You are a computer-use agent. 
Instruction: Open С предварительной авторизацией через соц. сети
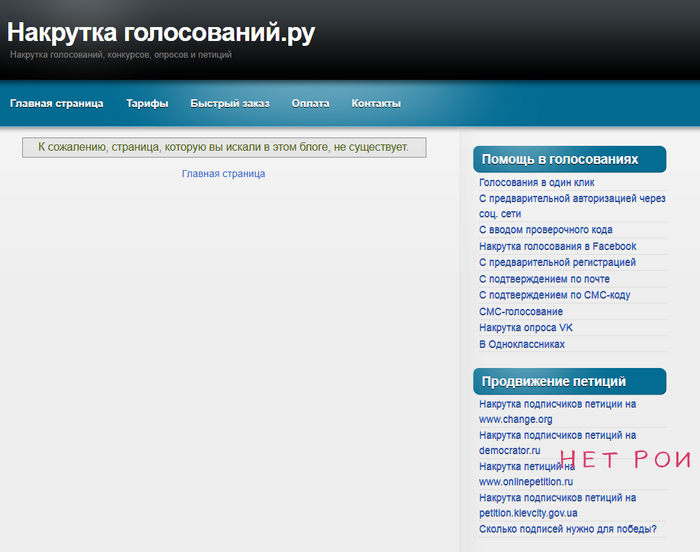(x=572, y=206)
